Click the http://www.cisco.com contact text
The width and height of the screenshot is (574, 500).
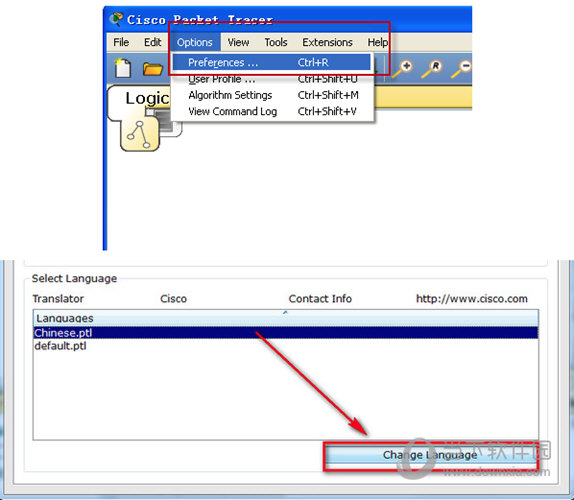472,299
